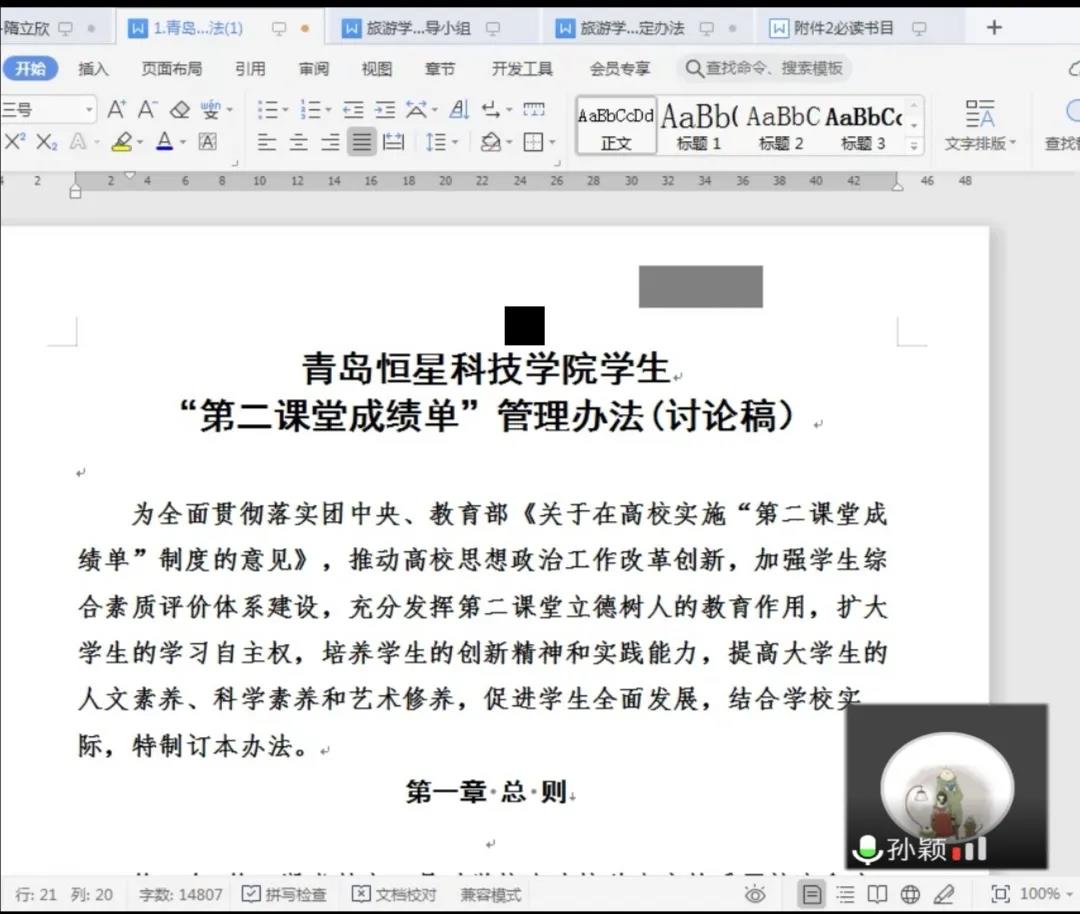
Task: Apply the 标题 1 style
Action: point(698,125)
